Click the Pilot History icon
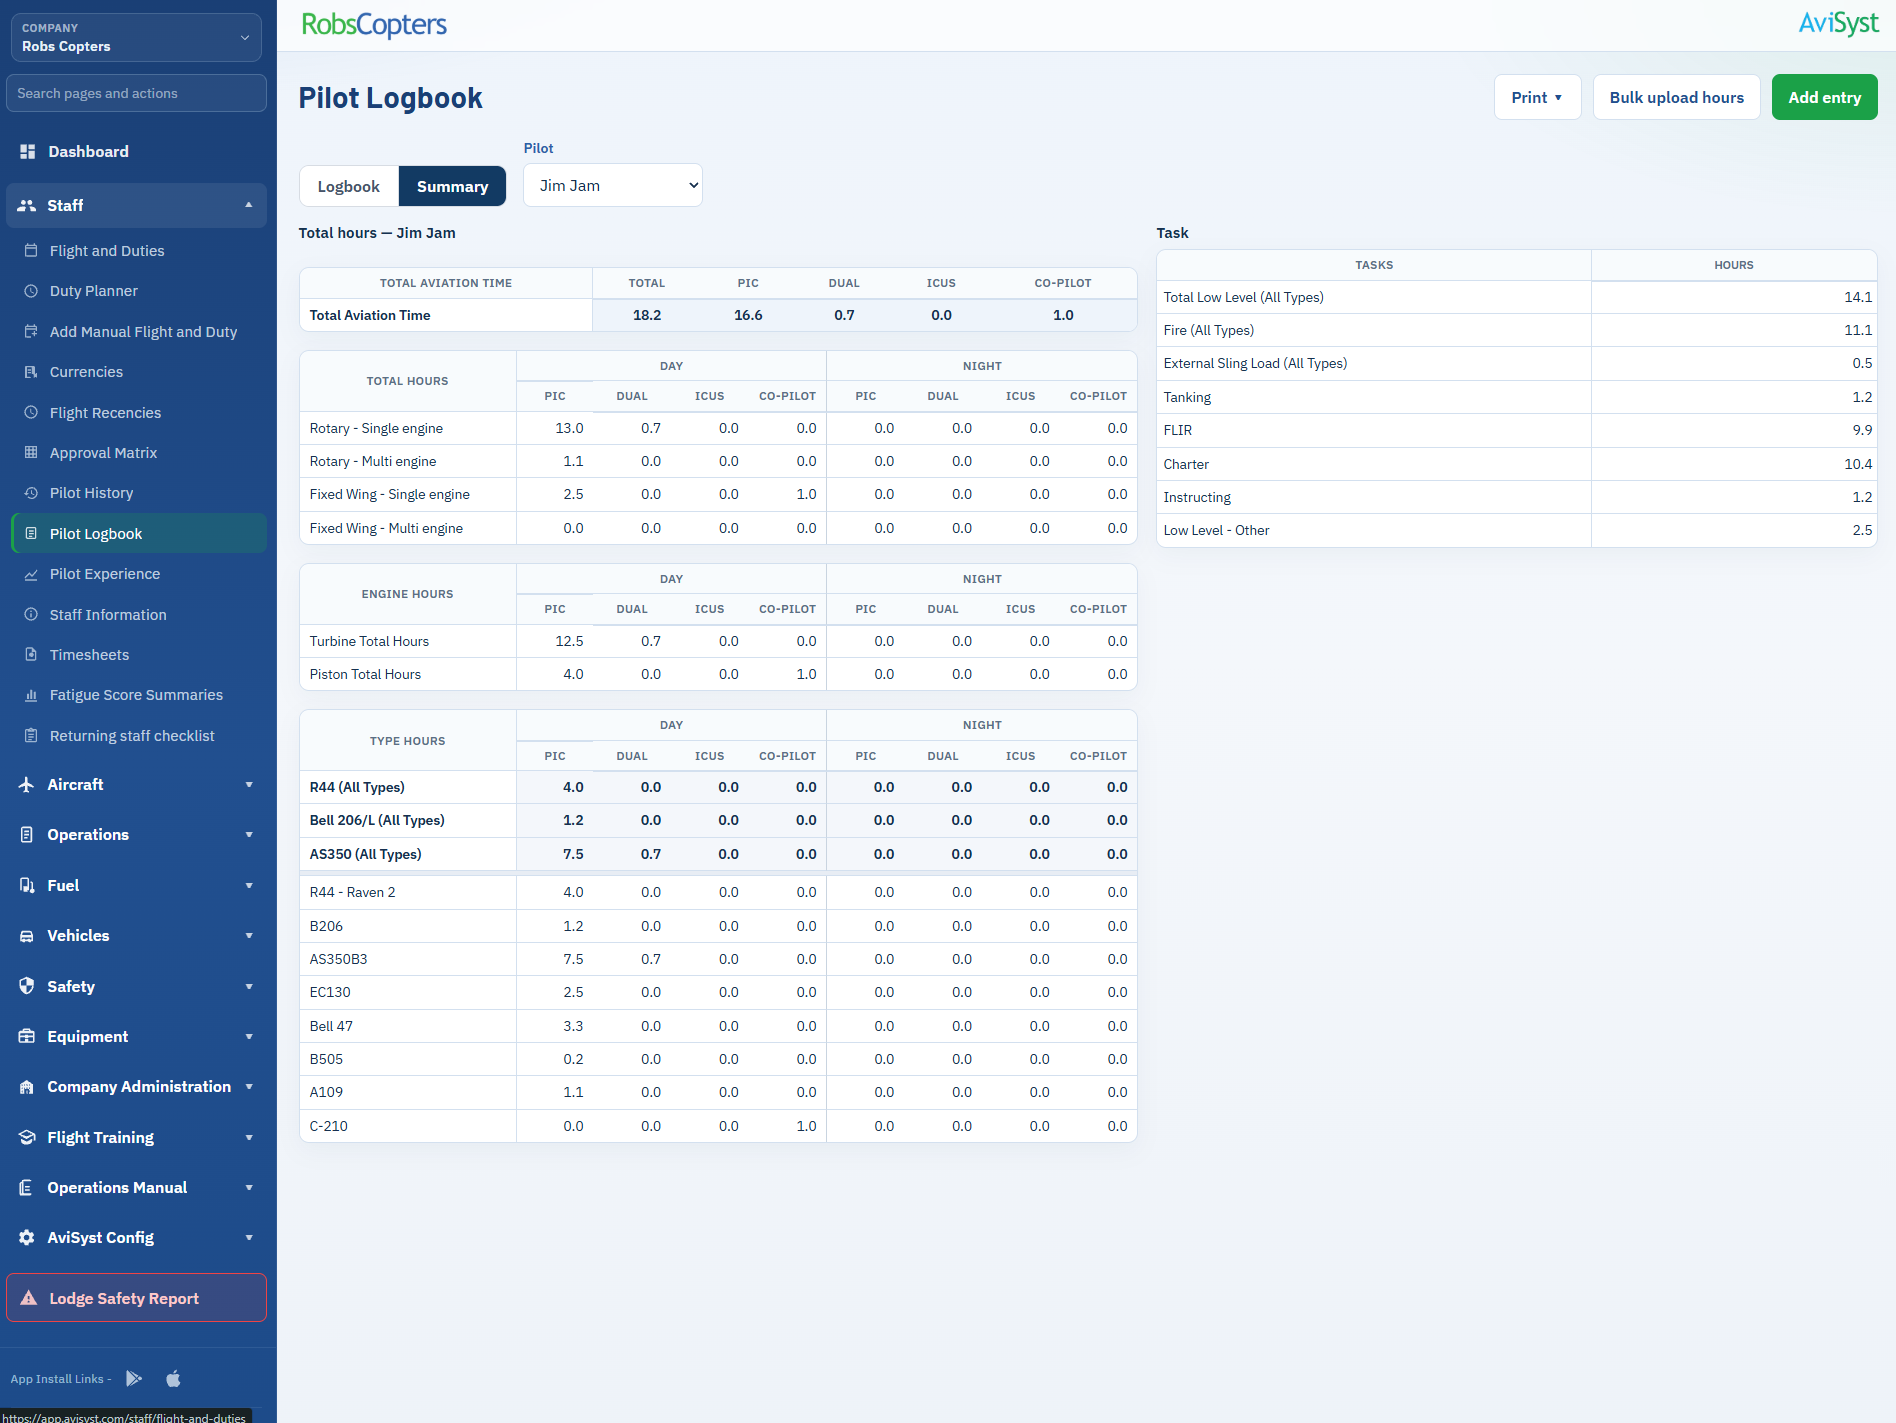 point(31,493)
